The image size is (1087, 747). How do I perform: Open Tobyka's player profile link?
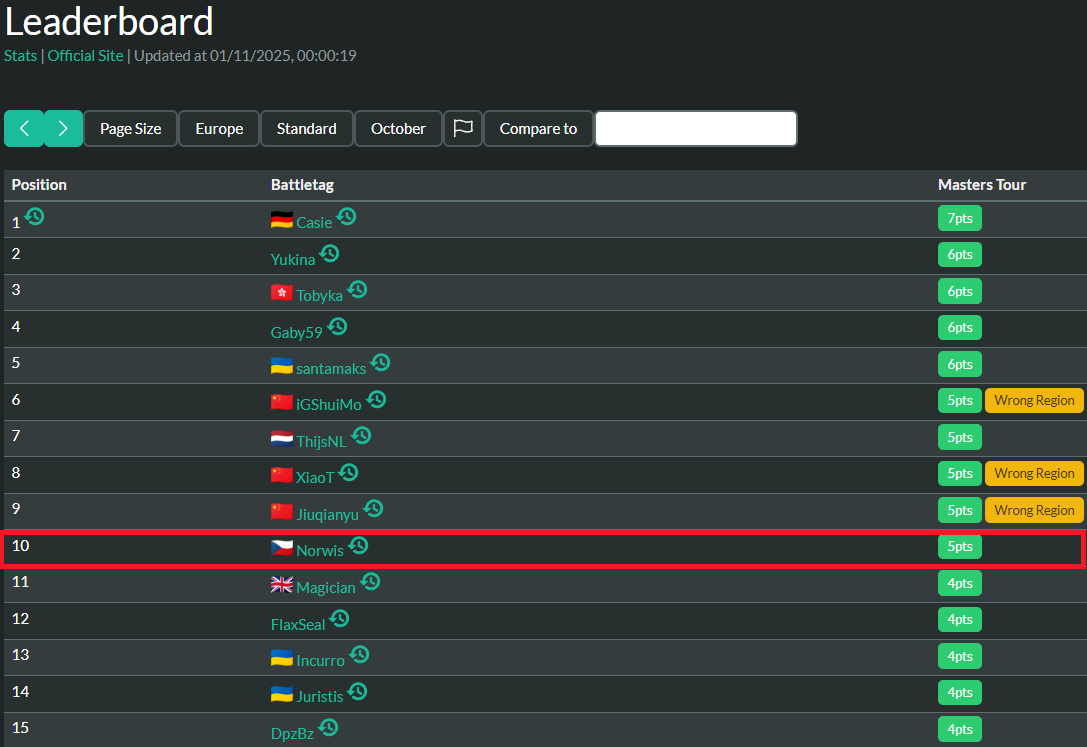[x=320, y=295]
